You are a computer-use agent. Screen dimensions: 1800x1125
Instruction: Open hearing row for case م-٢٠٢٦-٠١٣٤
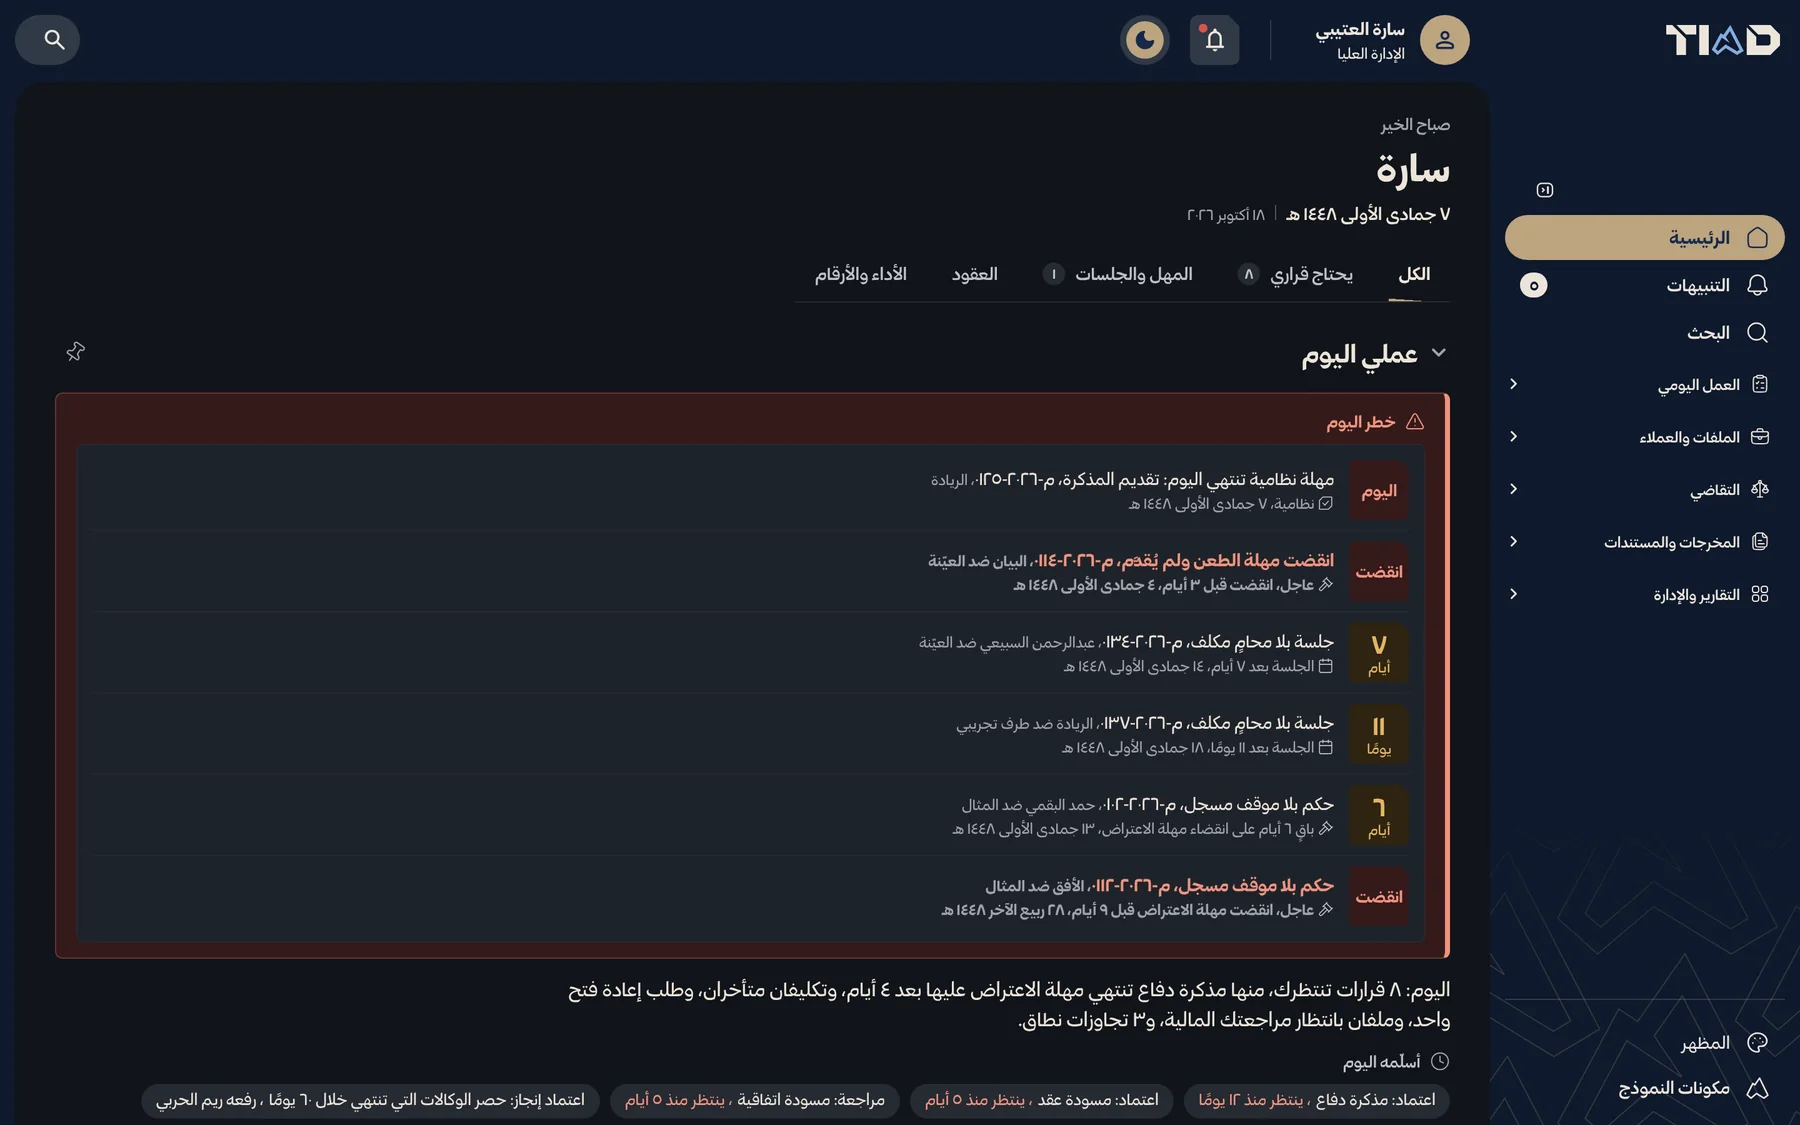750,653
